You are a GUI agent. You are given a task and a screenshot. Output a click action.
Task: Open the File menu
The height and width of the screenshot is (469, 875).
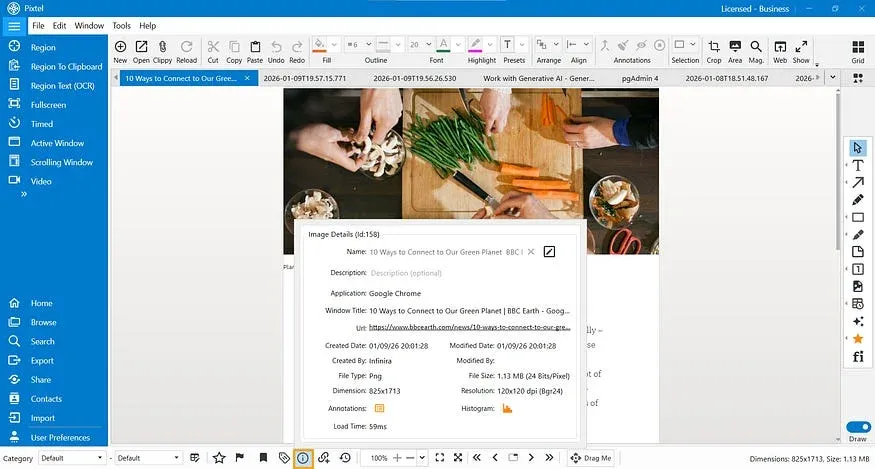(38, 26)
